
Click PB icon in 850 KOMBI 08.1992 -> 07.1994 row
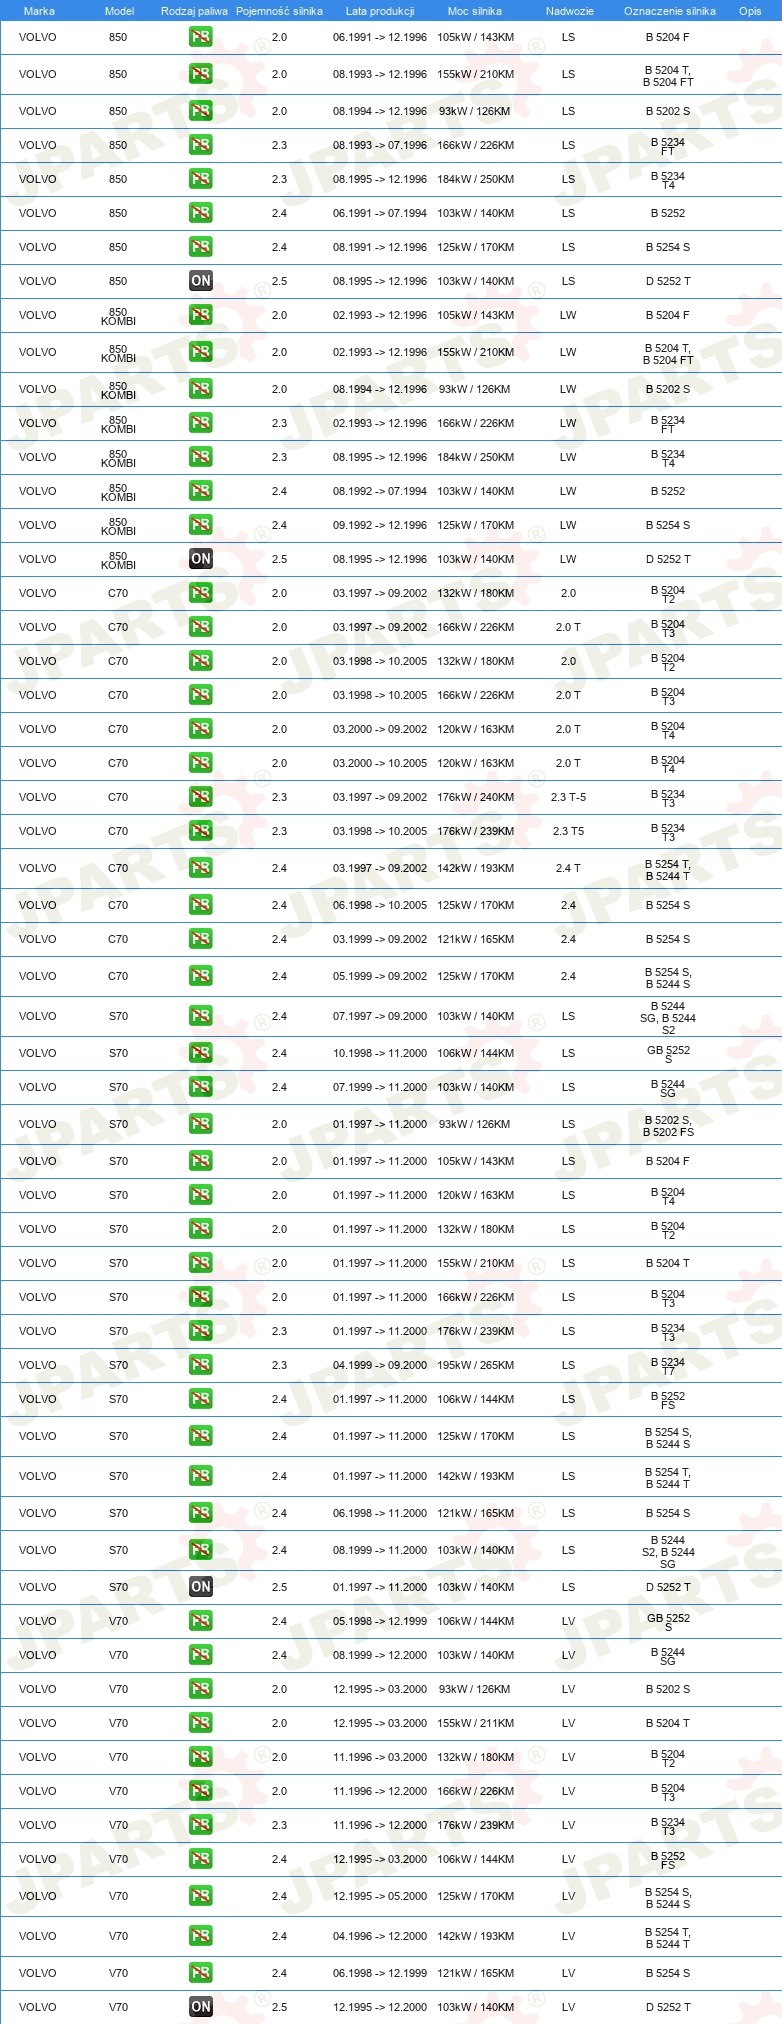[x=201, y=491]
